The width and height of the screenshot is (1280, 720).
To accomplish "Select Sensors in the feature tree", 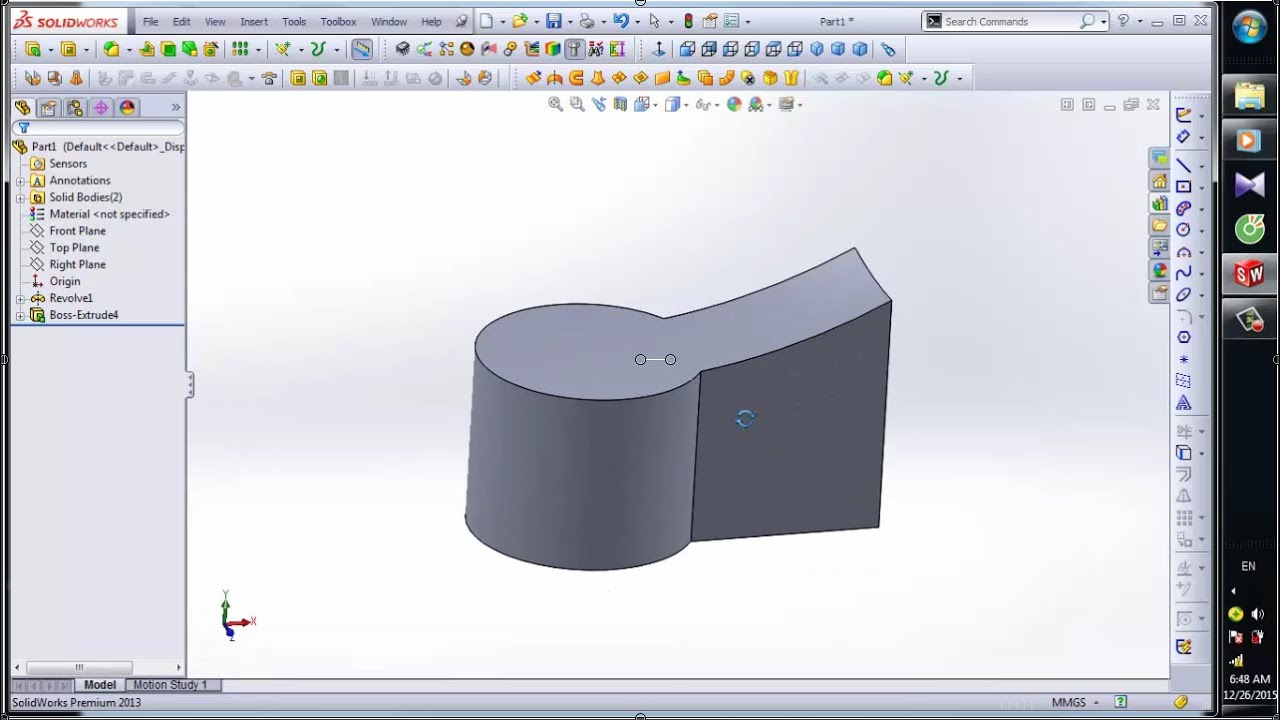I will point(68,164).
